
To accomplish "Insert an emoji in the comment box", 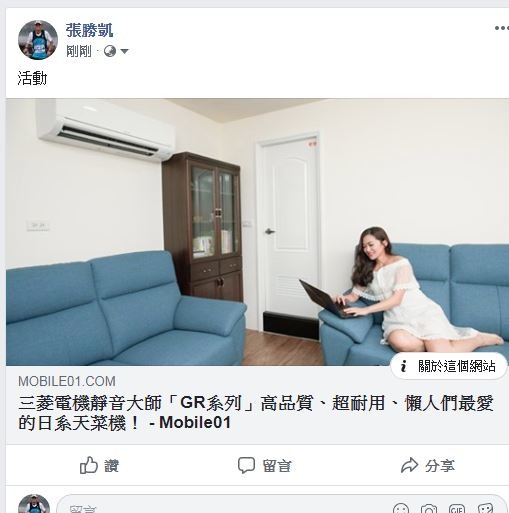I will tap(401, 508).
